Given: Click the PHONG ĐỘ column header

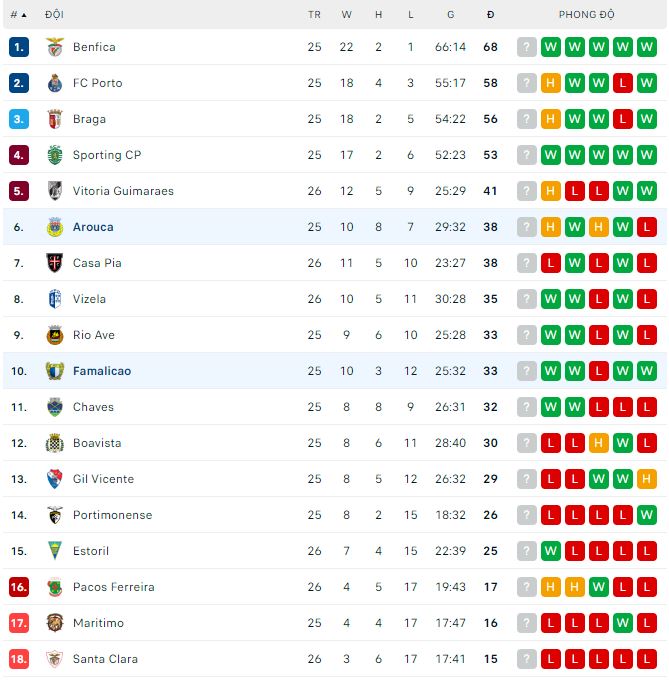Looking at the screenshot, I should [x=587, y=15].
